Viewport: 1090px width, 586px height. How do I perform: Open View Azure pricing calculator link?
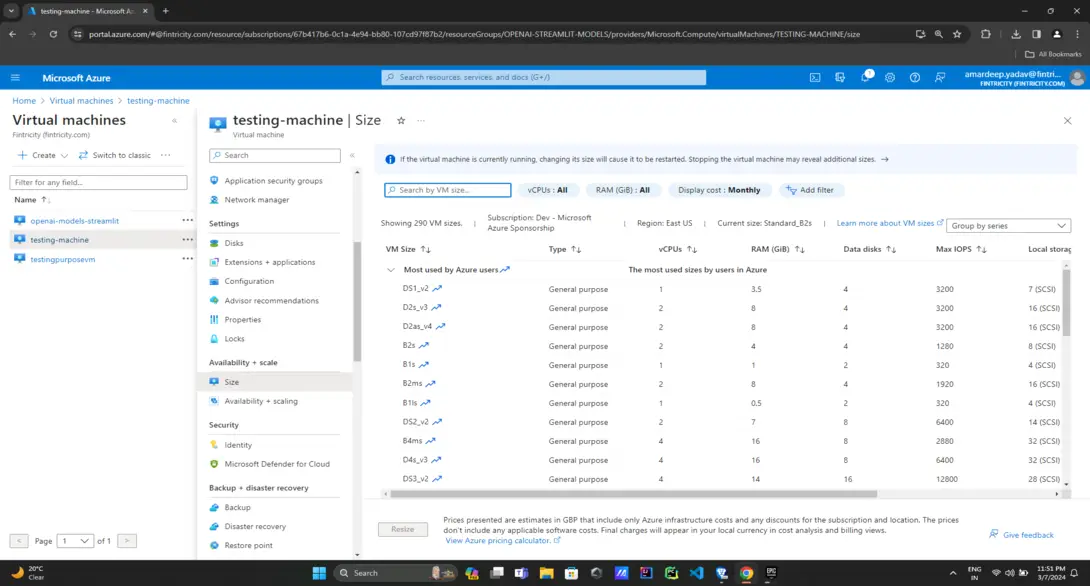pos(502,540)
